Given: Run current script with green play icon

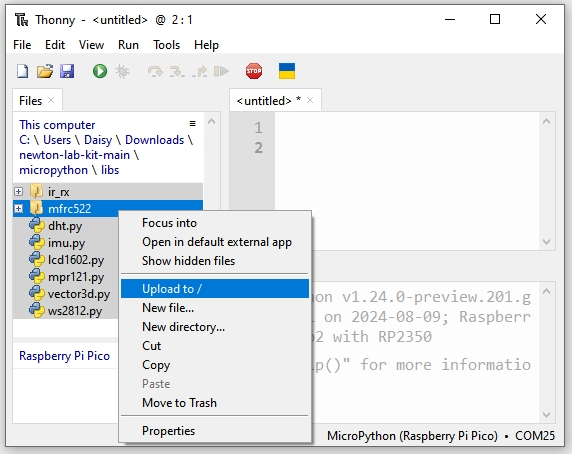Looking at the screenshot, I should (x=100, y=71).
